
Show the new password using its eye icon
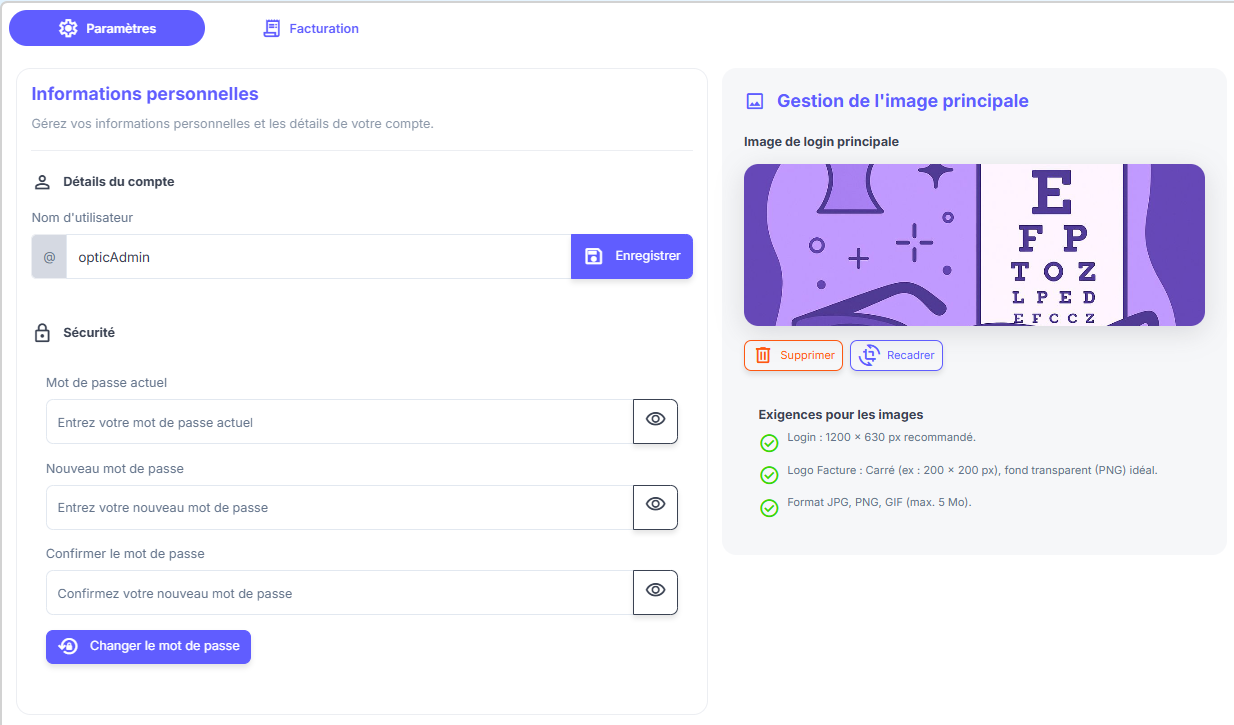click(655, 507)
